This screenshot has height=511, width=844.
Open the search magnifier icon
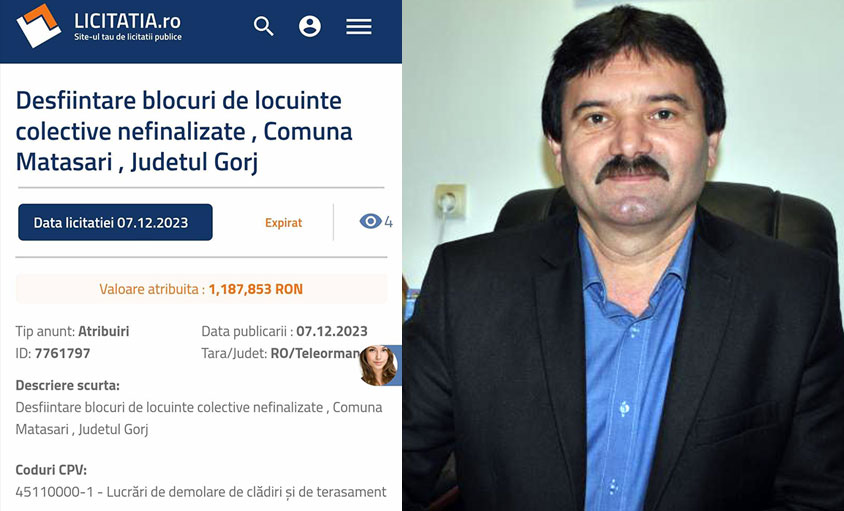(264, 26)
